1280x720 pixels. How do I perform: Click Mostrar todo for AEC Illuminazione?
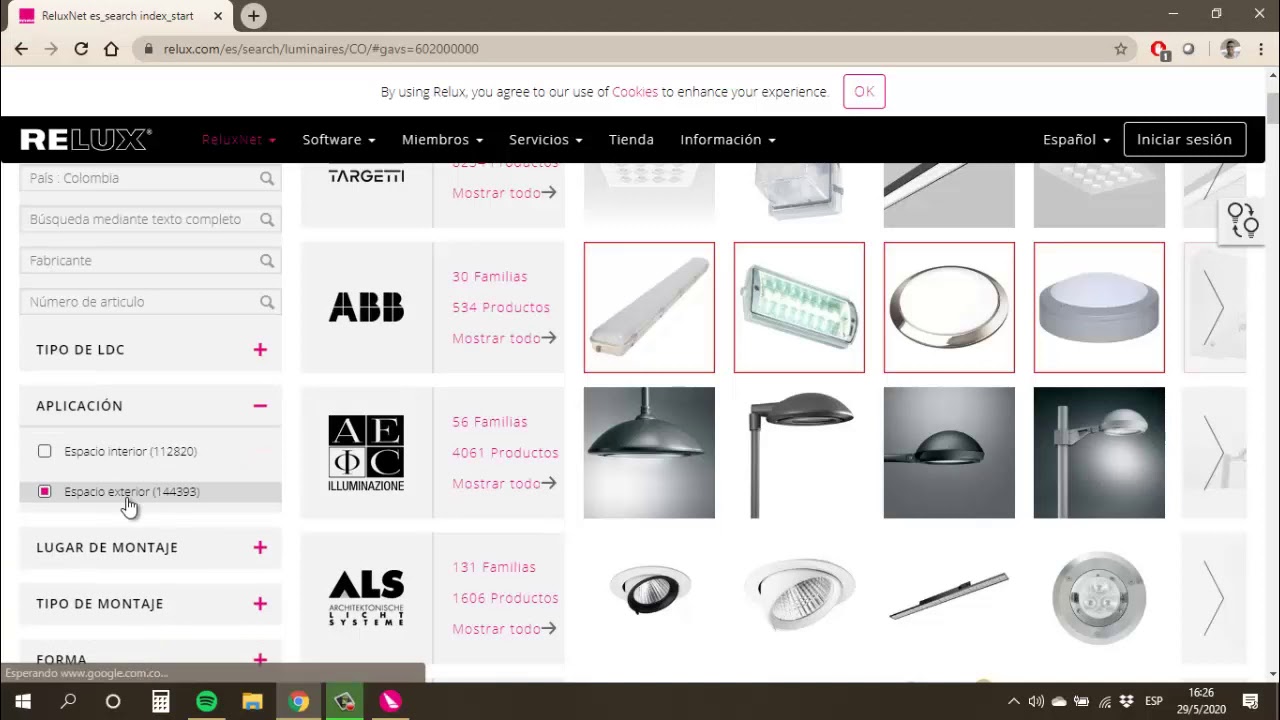(504, 483)
